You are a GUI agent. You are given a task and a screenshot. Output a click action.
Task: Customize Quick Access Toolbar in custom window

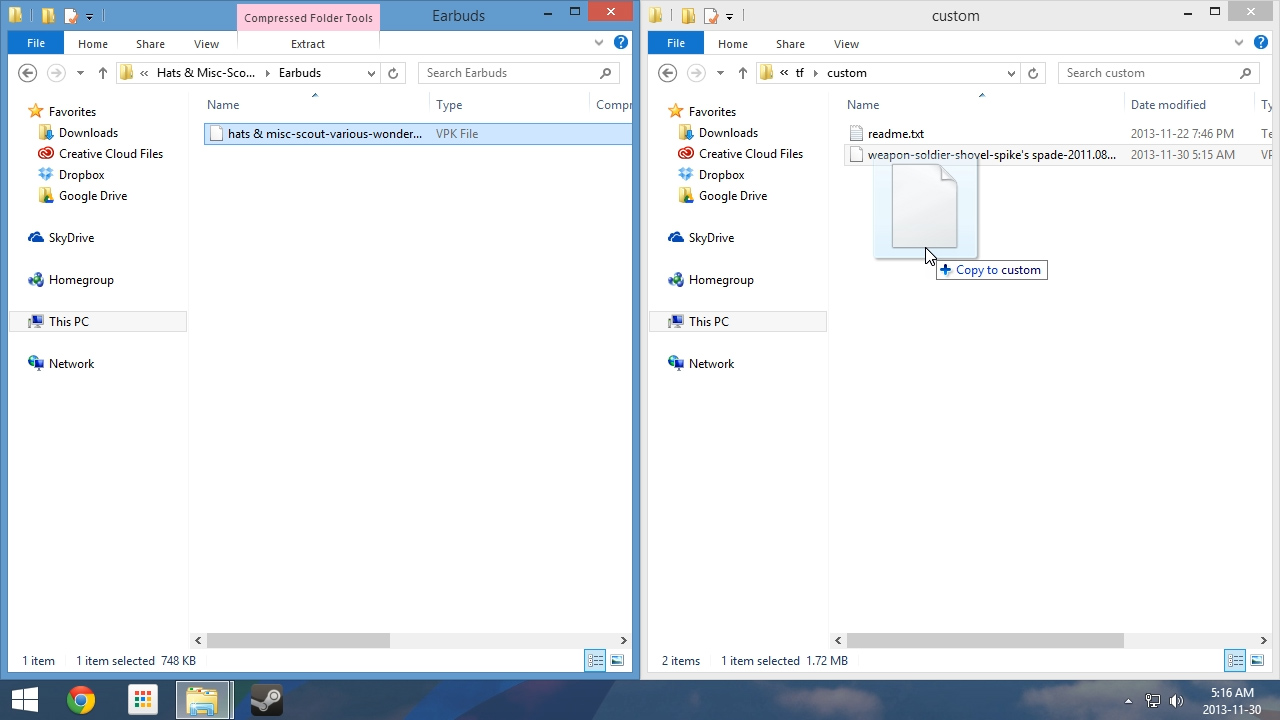[729, 16]
